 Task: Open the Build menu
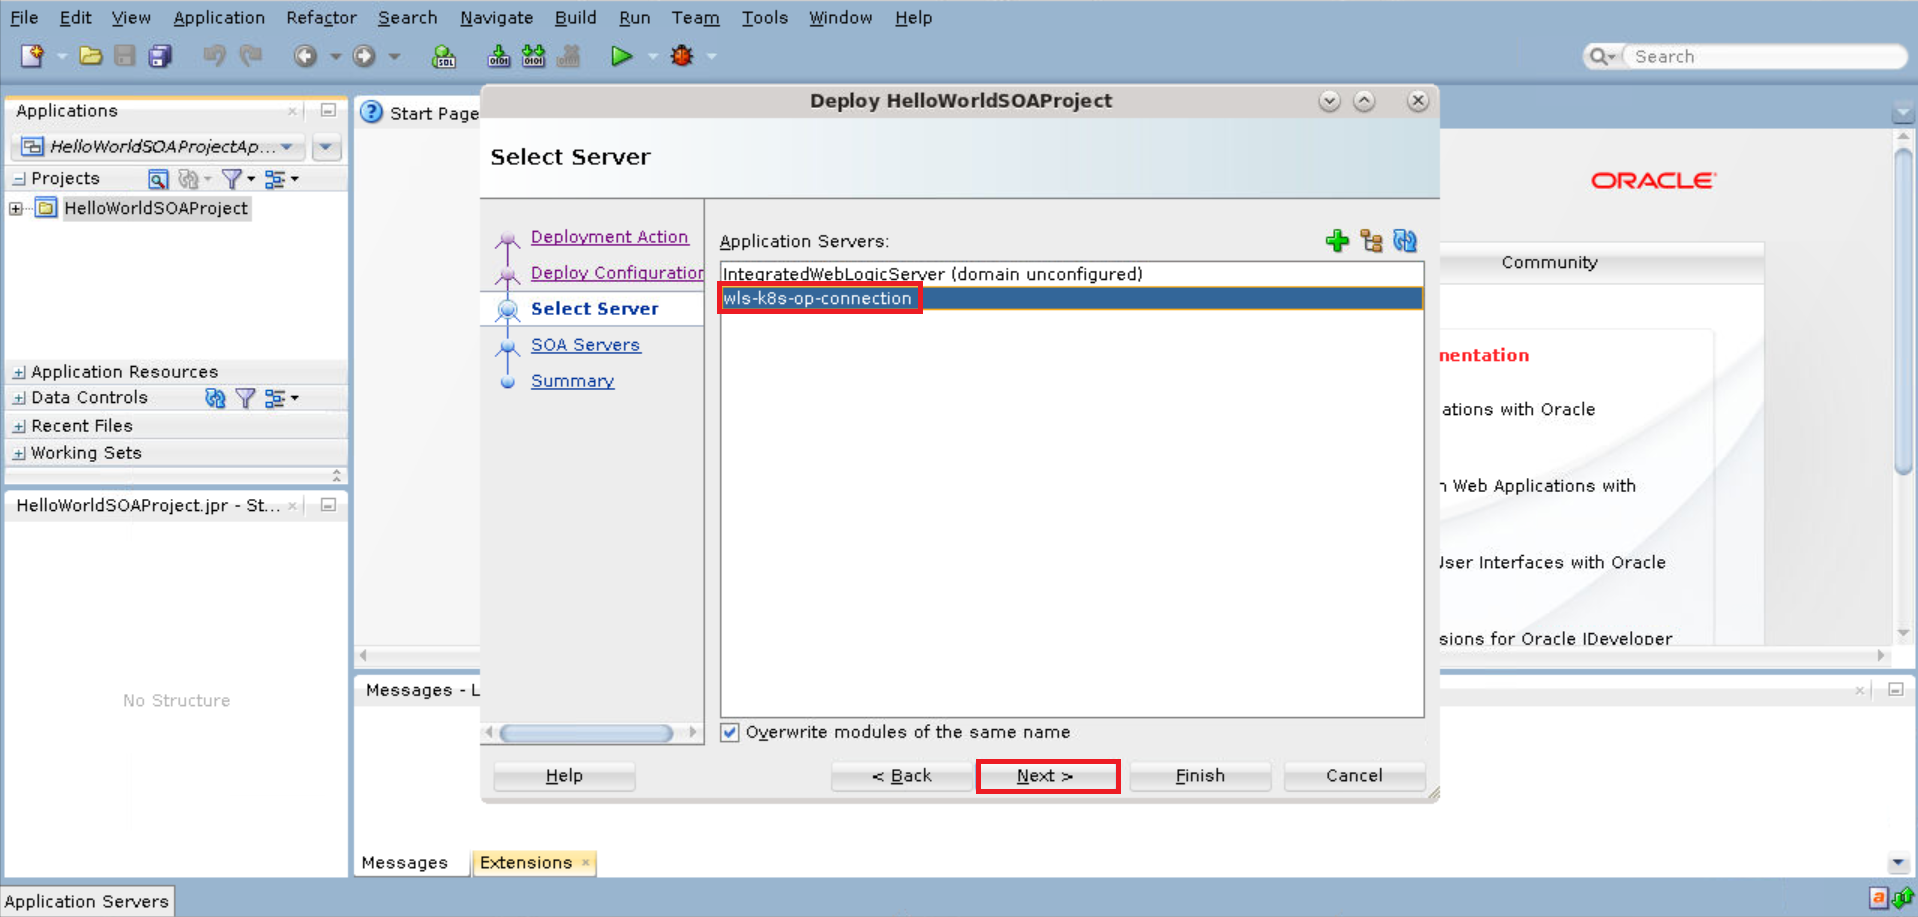(575, 18)
